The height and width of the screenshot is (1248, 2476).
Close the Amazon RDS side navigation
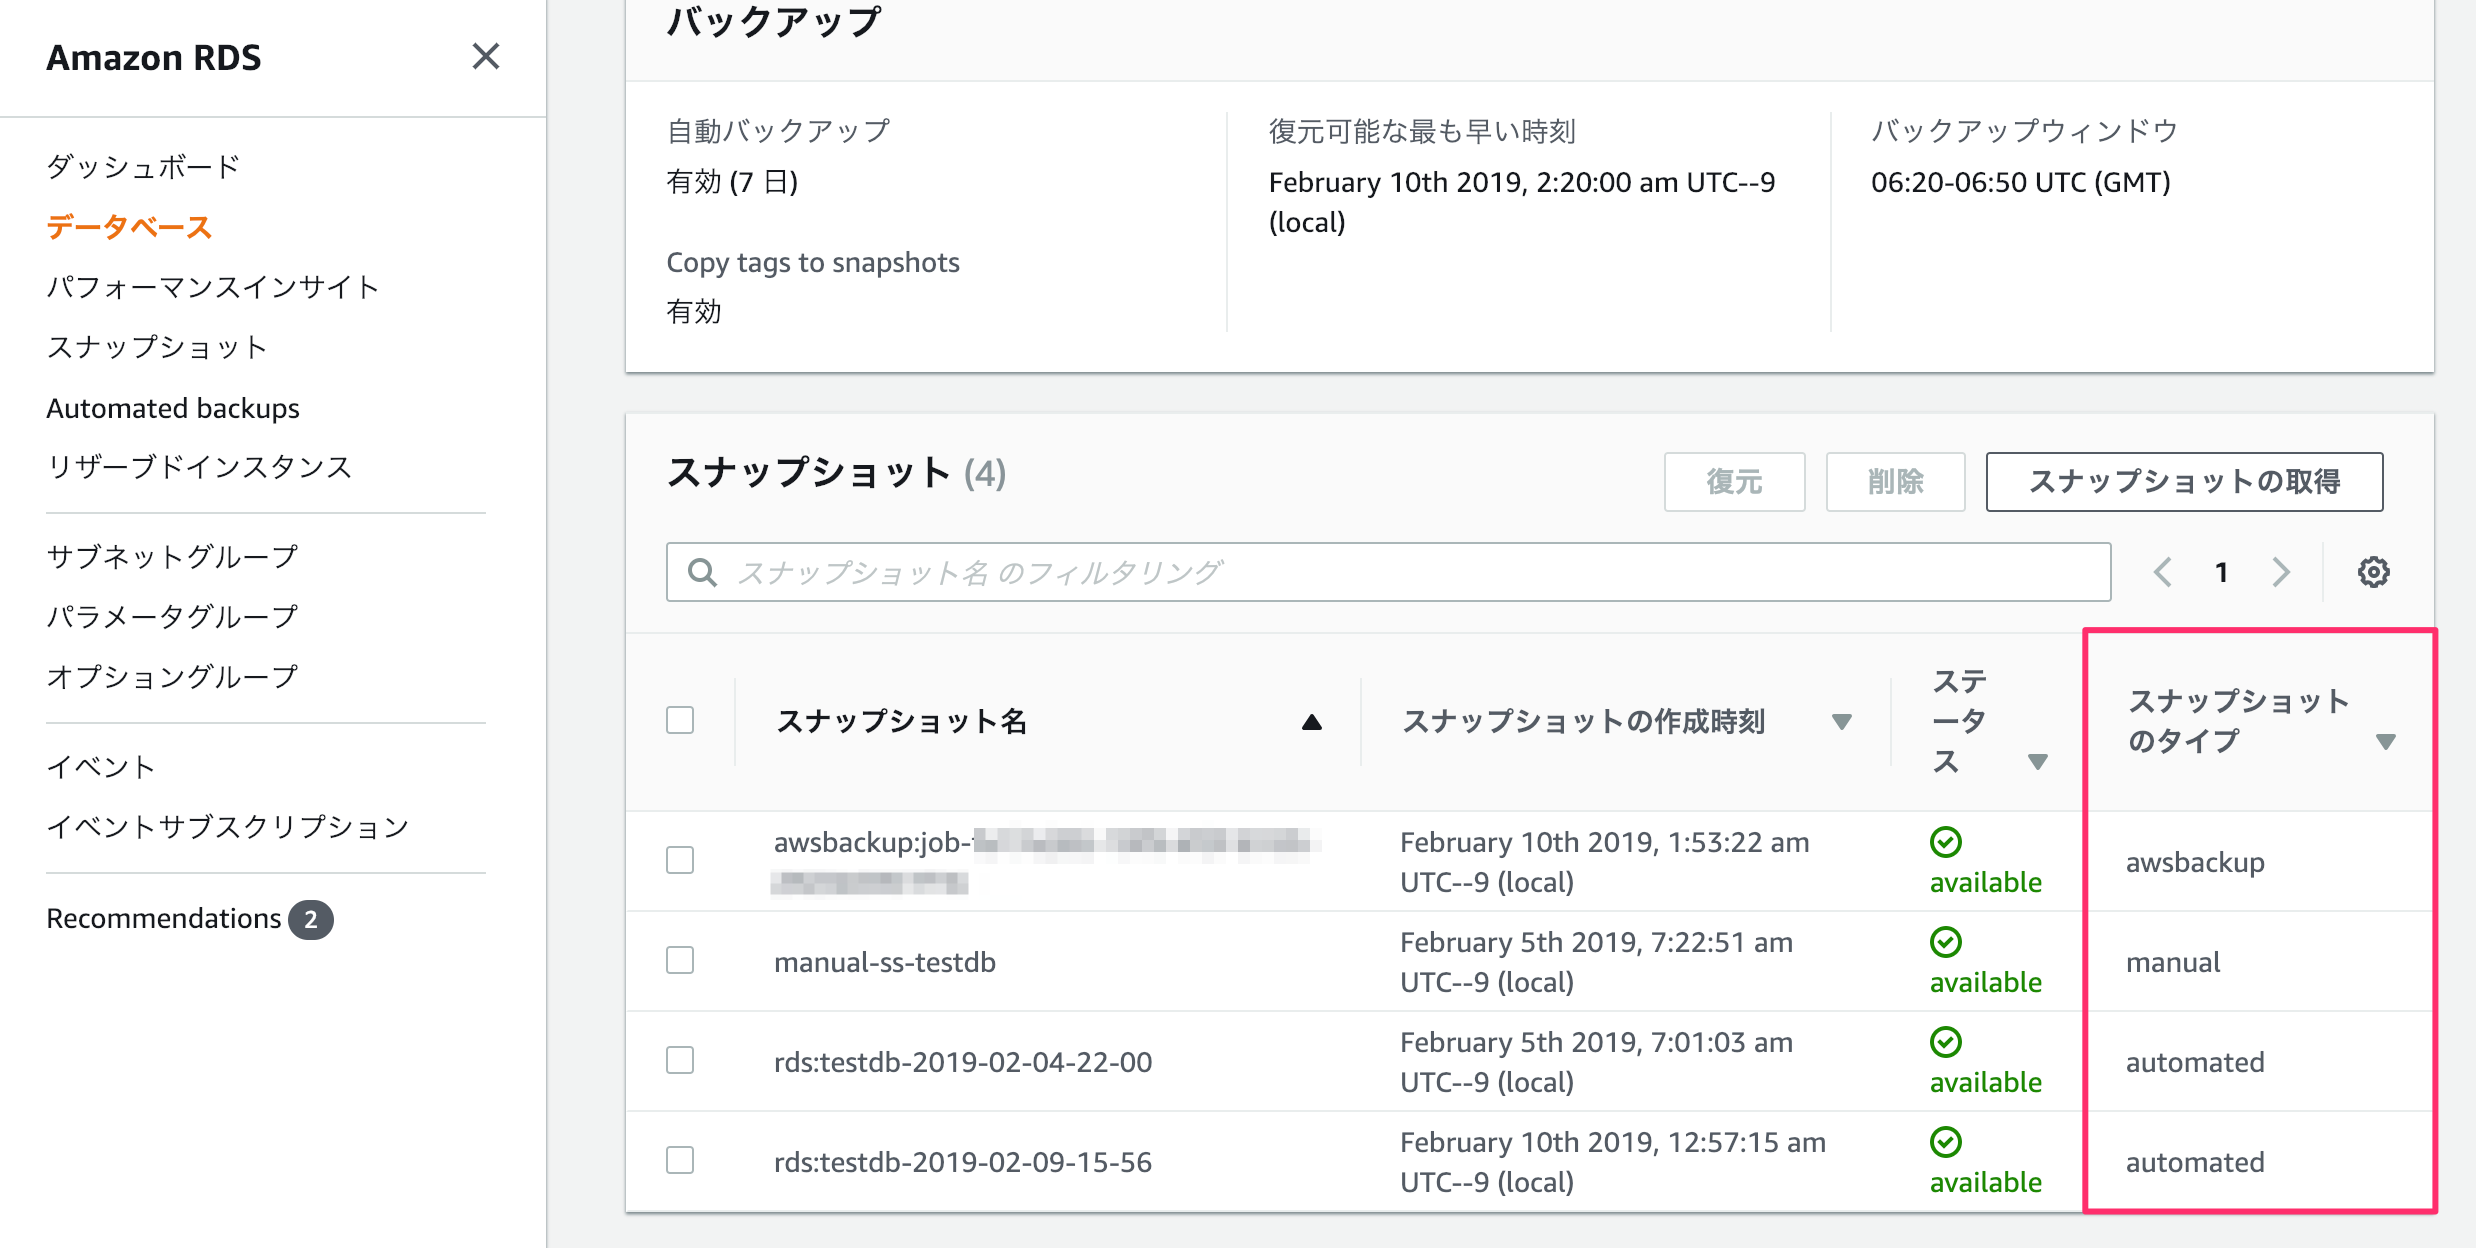pyautogui.click(x=487, y=57)
